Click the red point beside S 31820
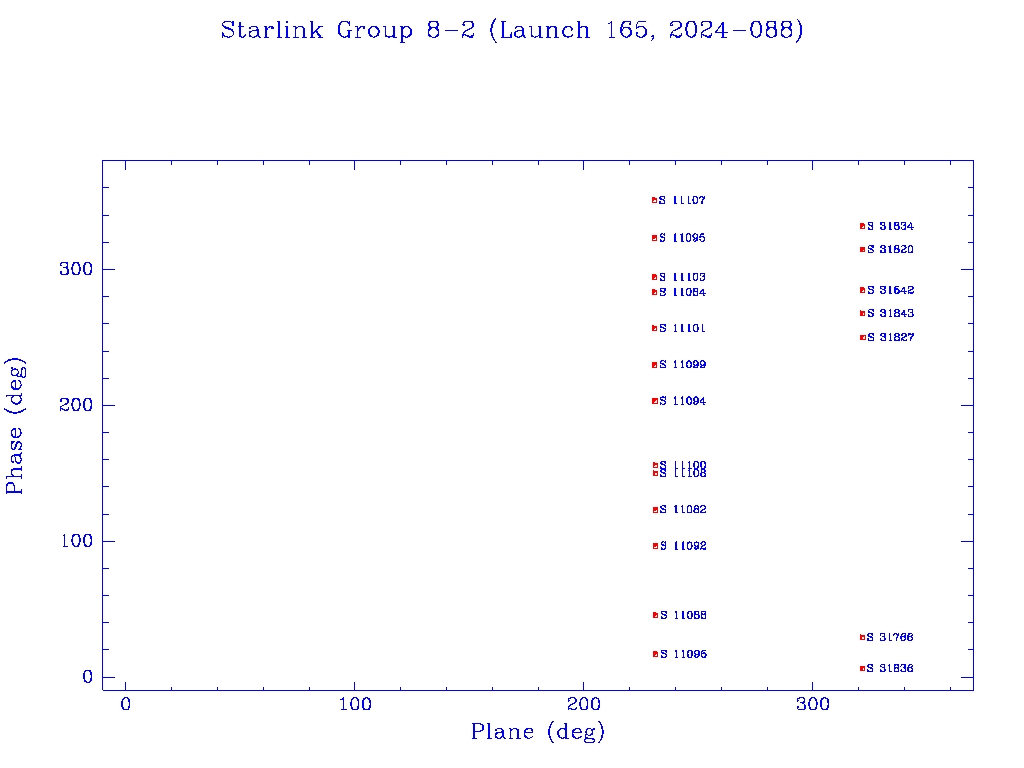The width and height of the screenshot is (1024, 768). 863,250
